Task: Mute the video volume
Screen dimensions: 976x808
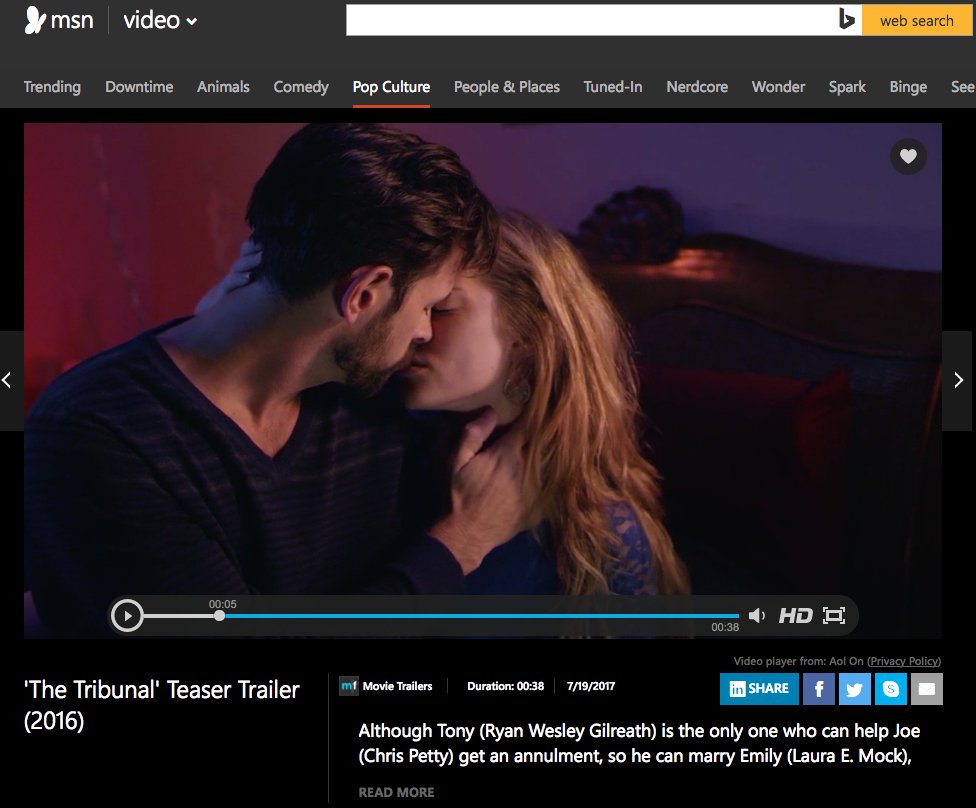Action: pyautogui.click(x=756, y=616)
